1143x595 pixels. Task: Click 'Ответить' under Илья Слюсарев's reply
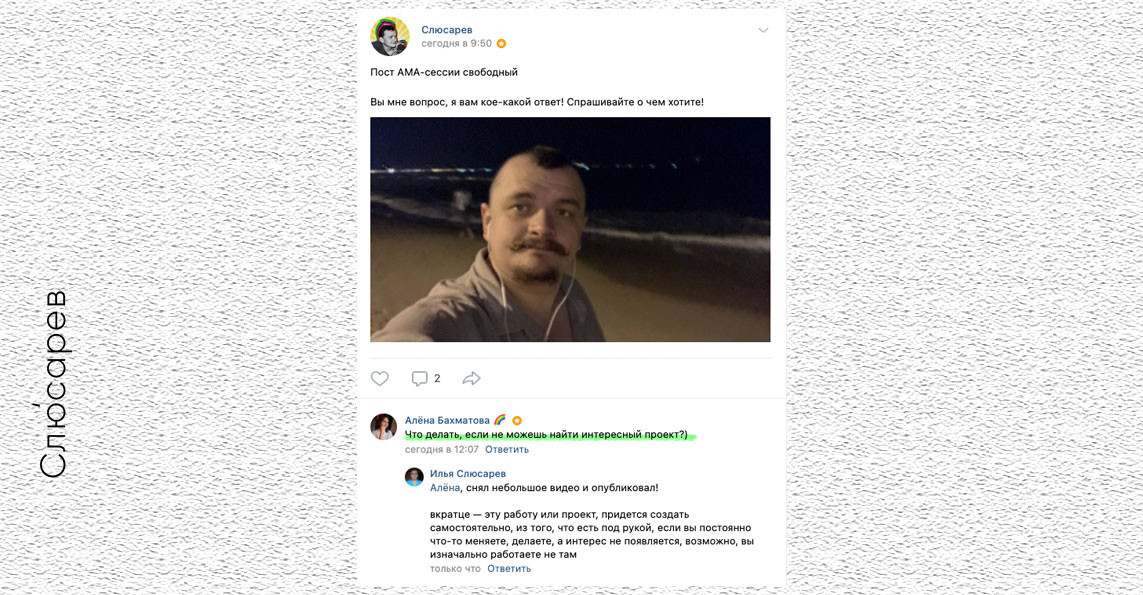point(509,568)
